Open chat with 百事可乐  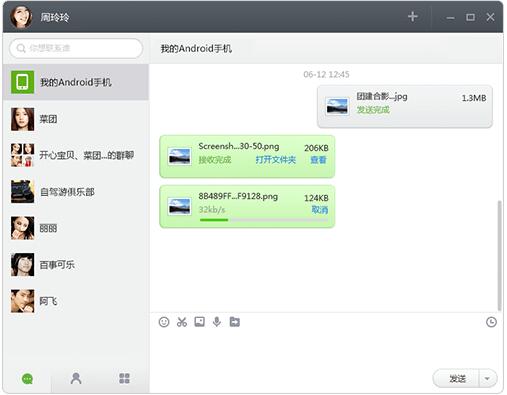[76, 265]
